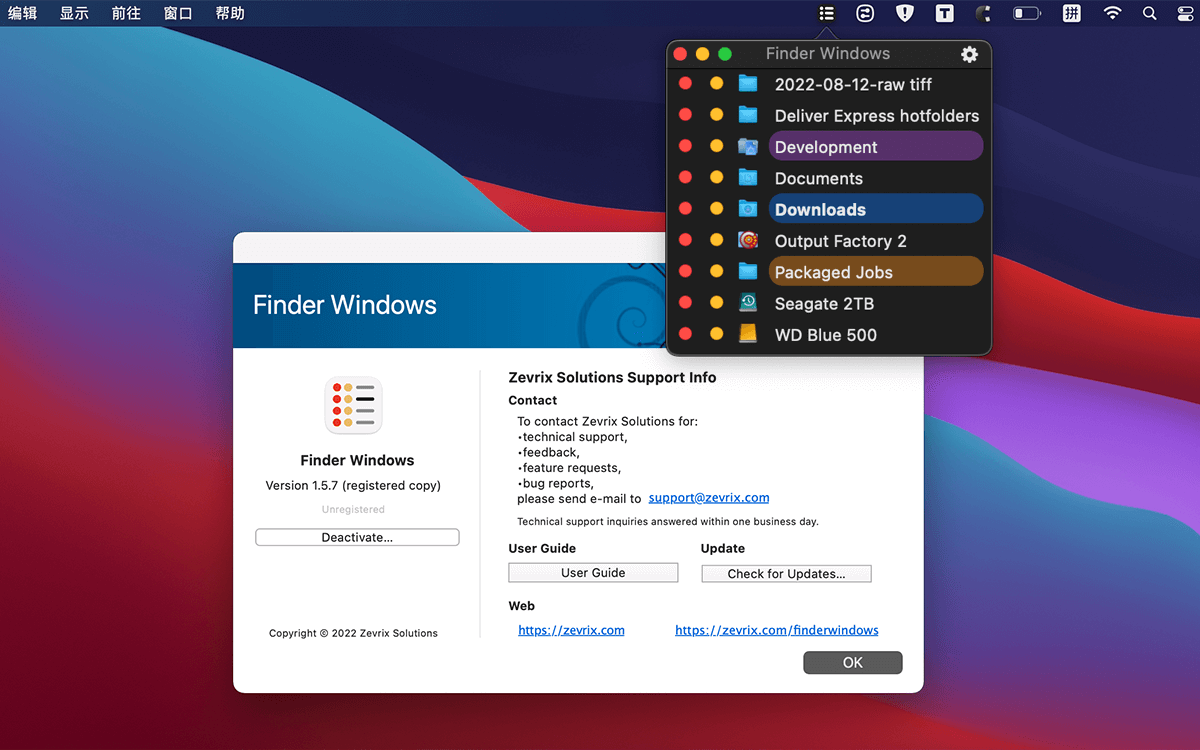The height and width of the screenshot is (750, 1200).
Task: Open the 帮助 menu
Action: point(230,13)
